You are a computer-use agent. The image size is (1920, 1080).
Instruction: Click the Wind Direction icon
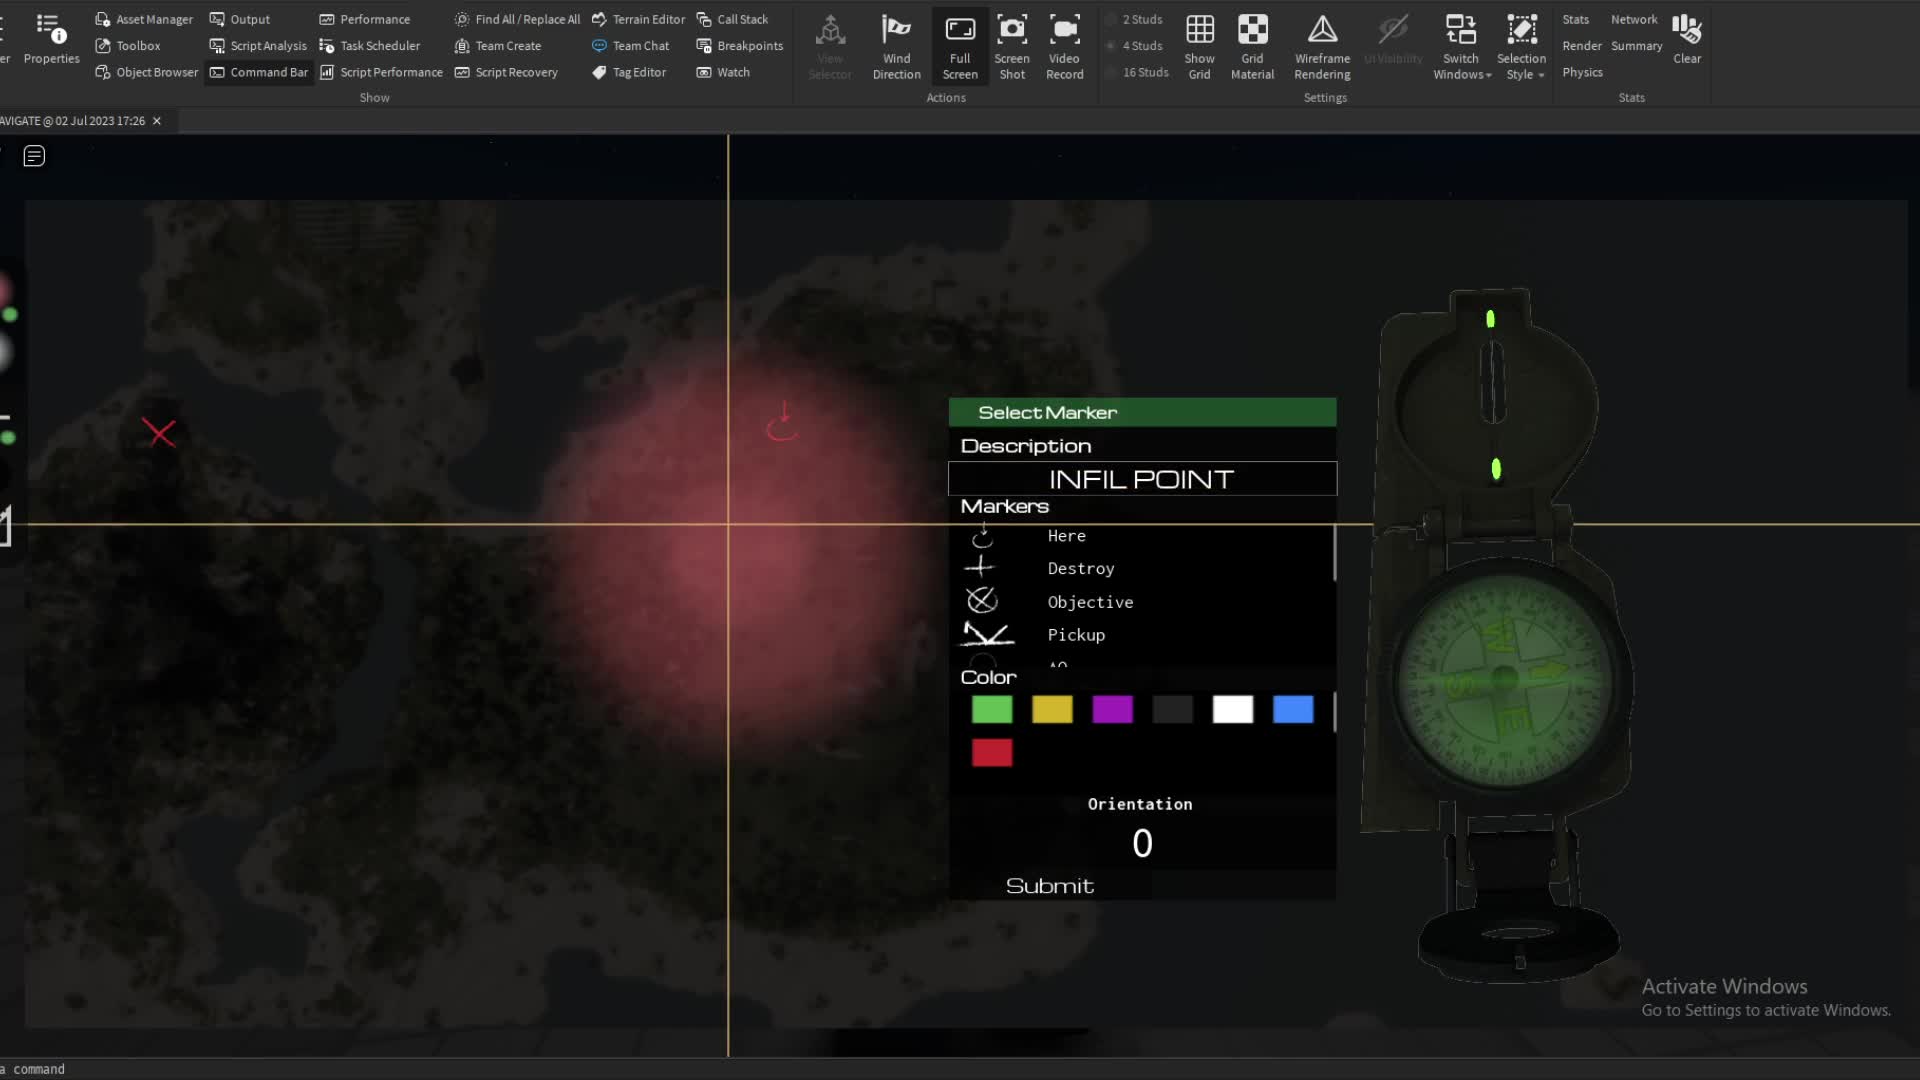896,45
